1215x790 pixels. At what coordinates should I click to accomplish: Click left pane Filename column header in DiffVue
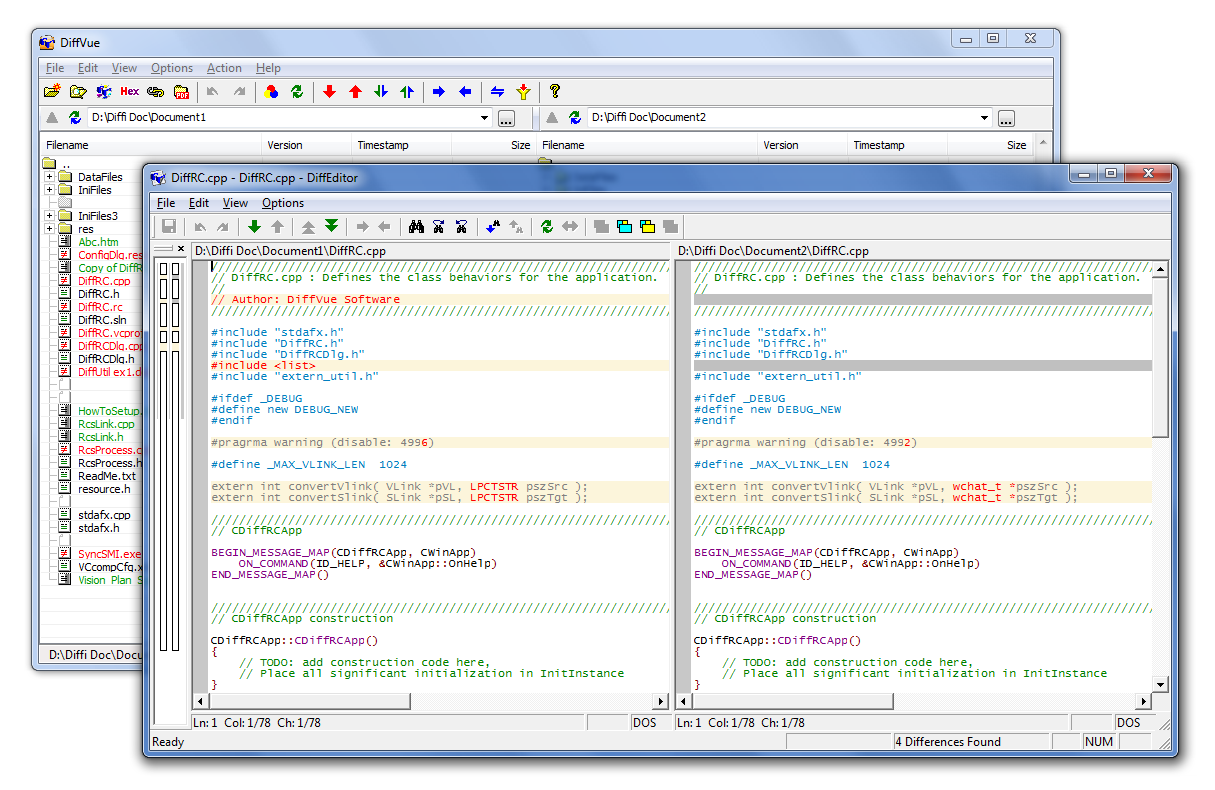pos(151,145)
